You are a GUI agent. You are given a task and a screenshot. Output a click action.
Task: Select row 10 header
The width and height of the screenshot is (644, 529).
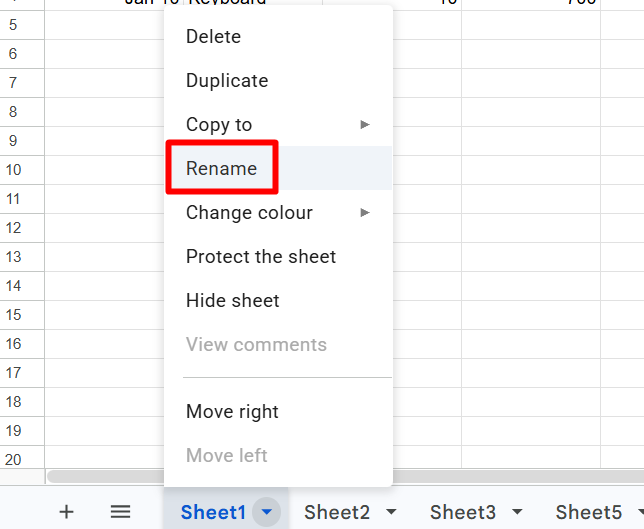tap(22, 170)
